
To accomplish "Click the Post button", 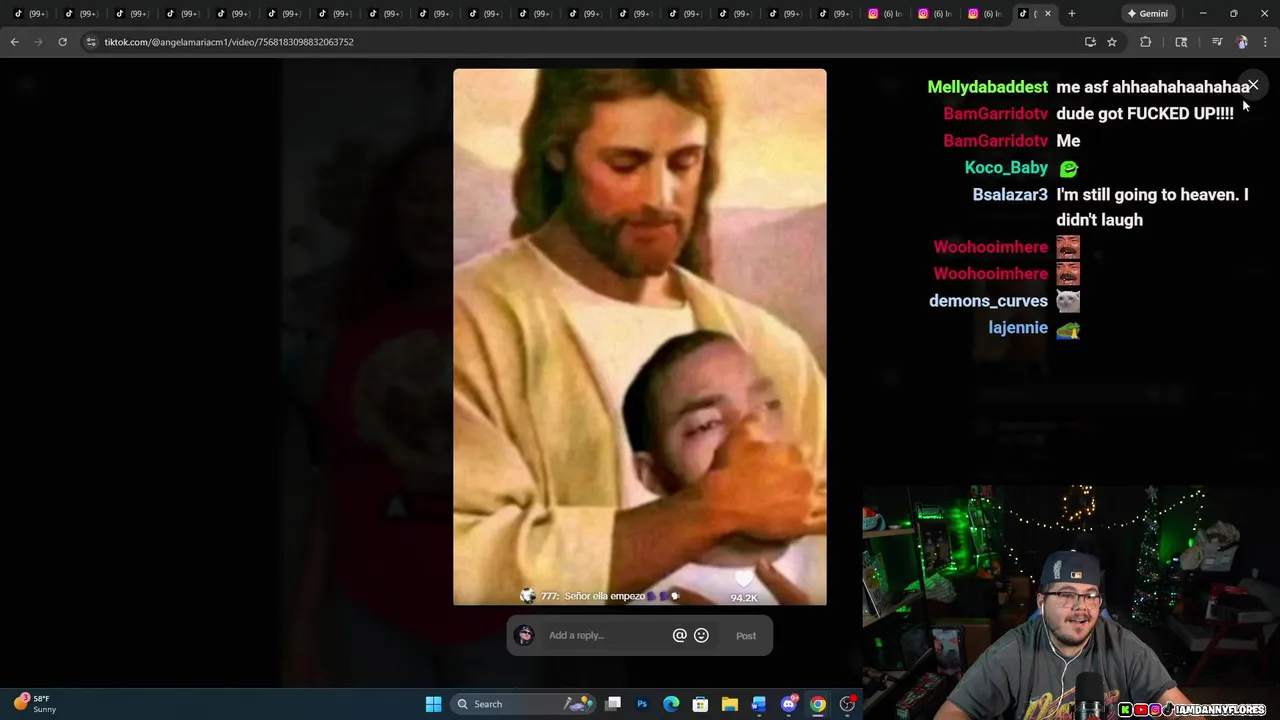I will (746, 636).
